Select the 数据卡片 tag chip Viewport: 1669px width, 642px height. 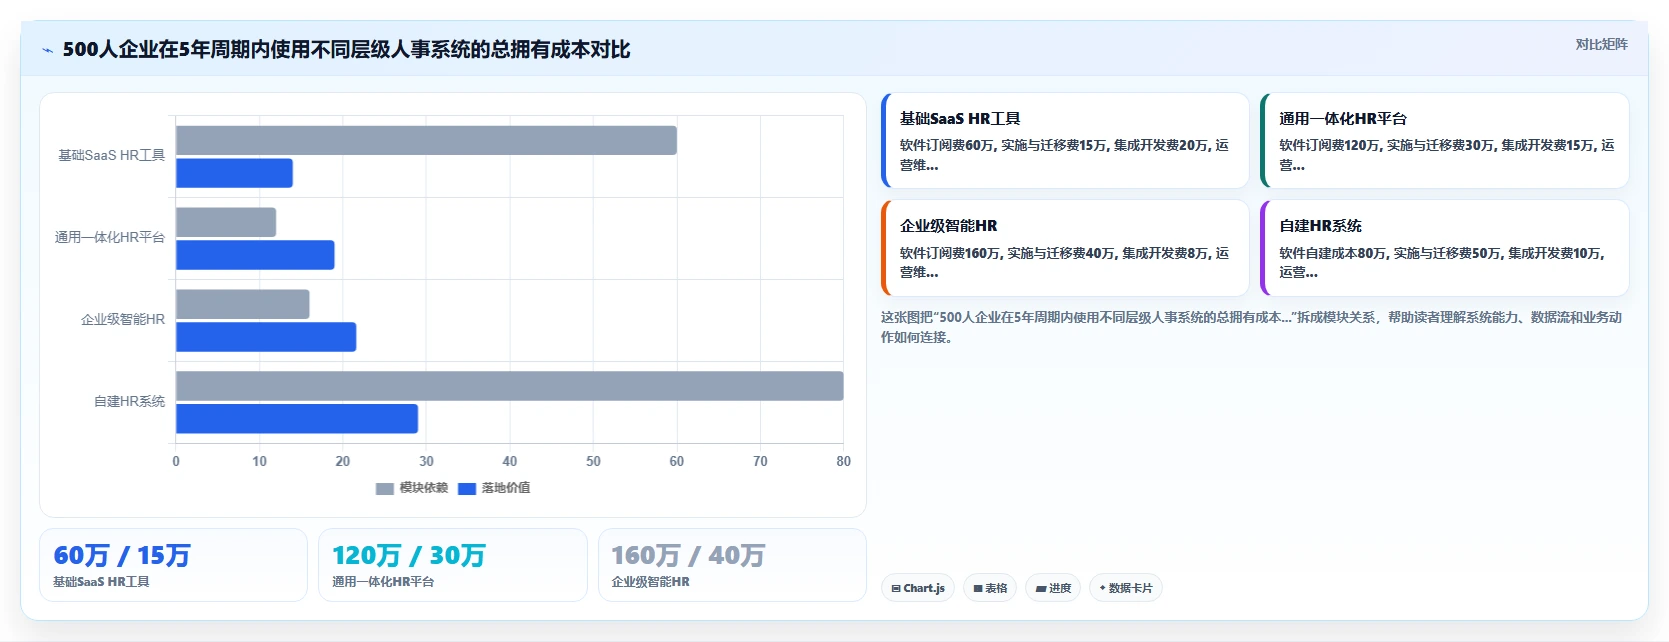[x=1126, y=588]
